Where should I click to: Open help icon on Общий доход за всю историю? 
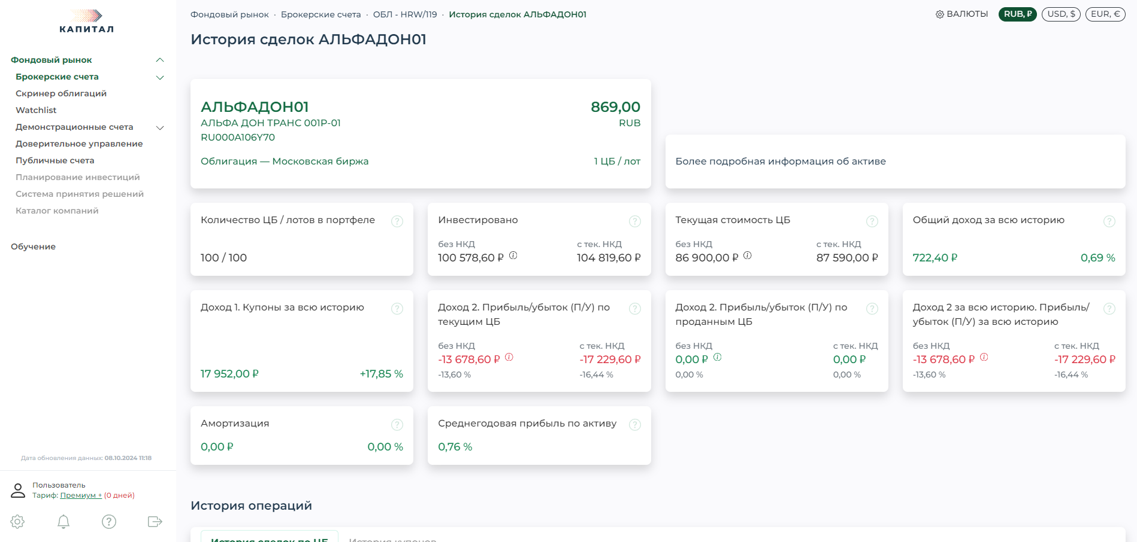pyautogui.click(x=1109, y=221)
